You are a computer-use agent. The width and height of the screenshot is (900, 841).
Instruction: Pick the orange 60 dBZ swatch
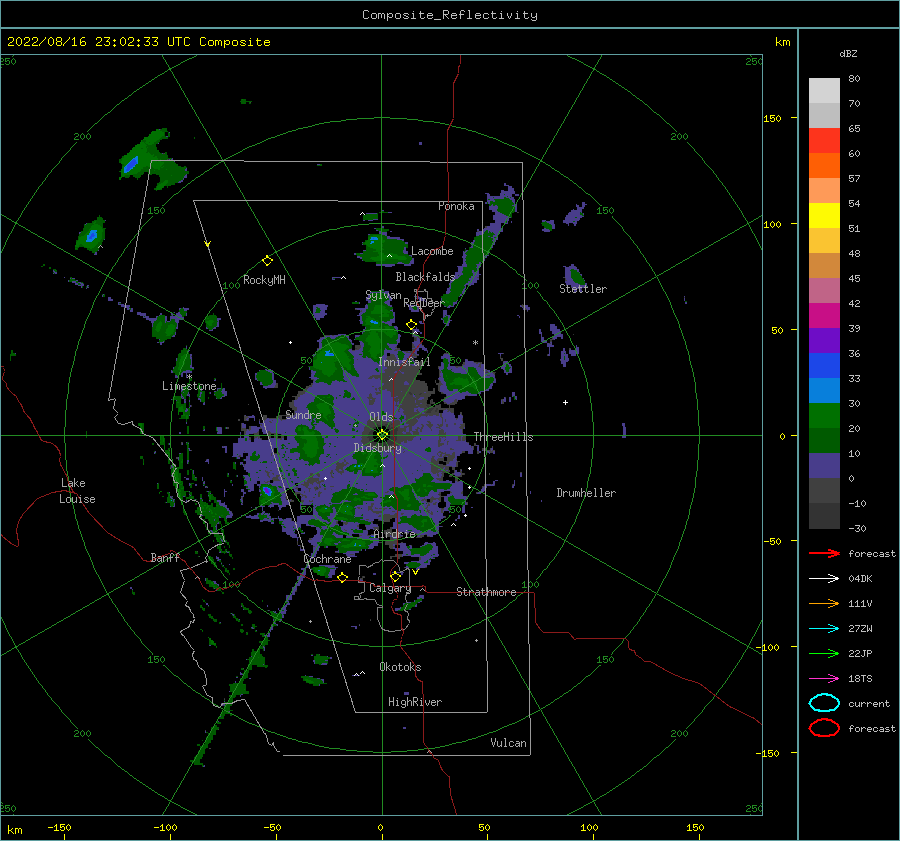[824, 165]
